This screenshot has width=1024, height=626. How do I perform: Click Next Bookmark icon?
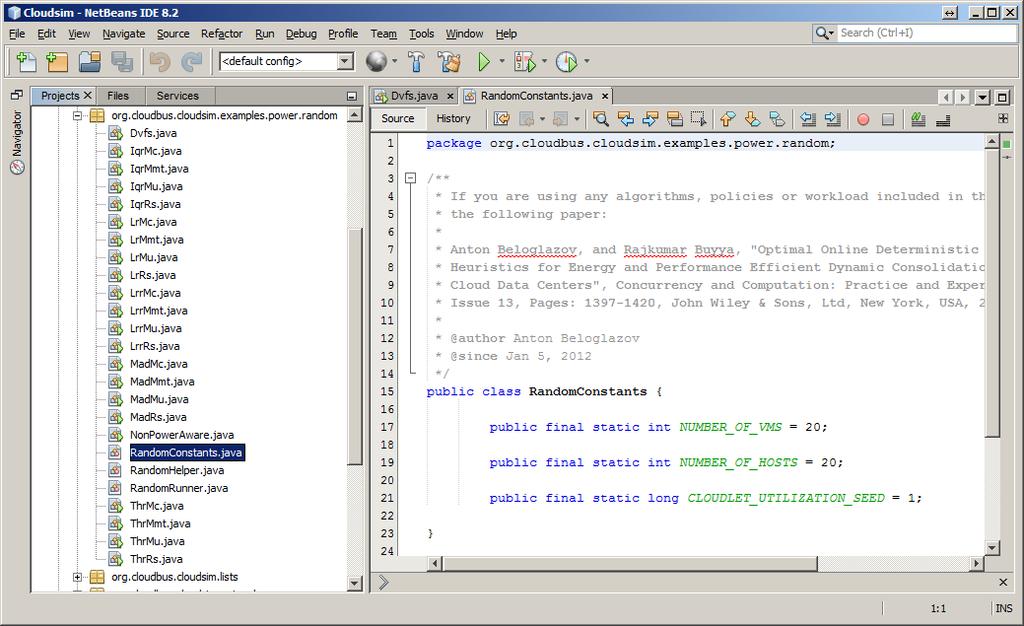point(752,119)
